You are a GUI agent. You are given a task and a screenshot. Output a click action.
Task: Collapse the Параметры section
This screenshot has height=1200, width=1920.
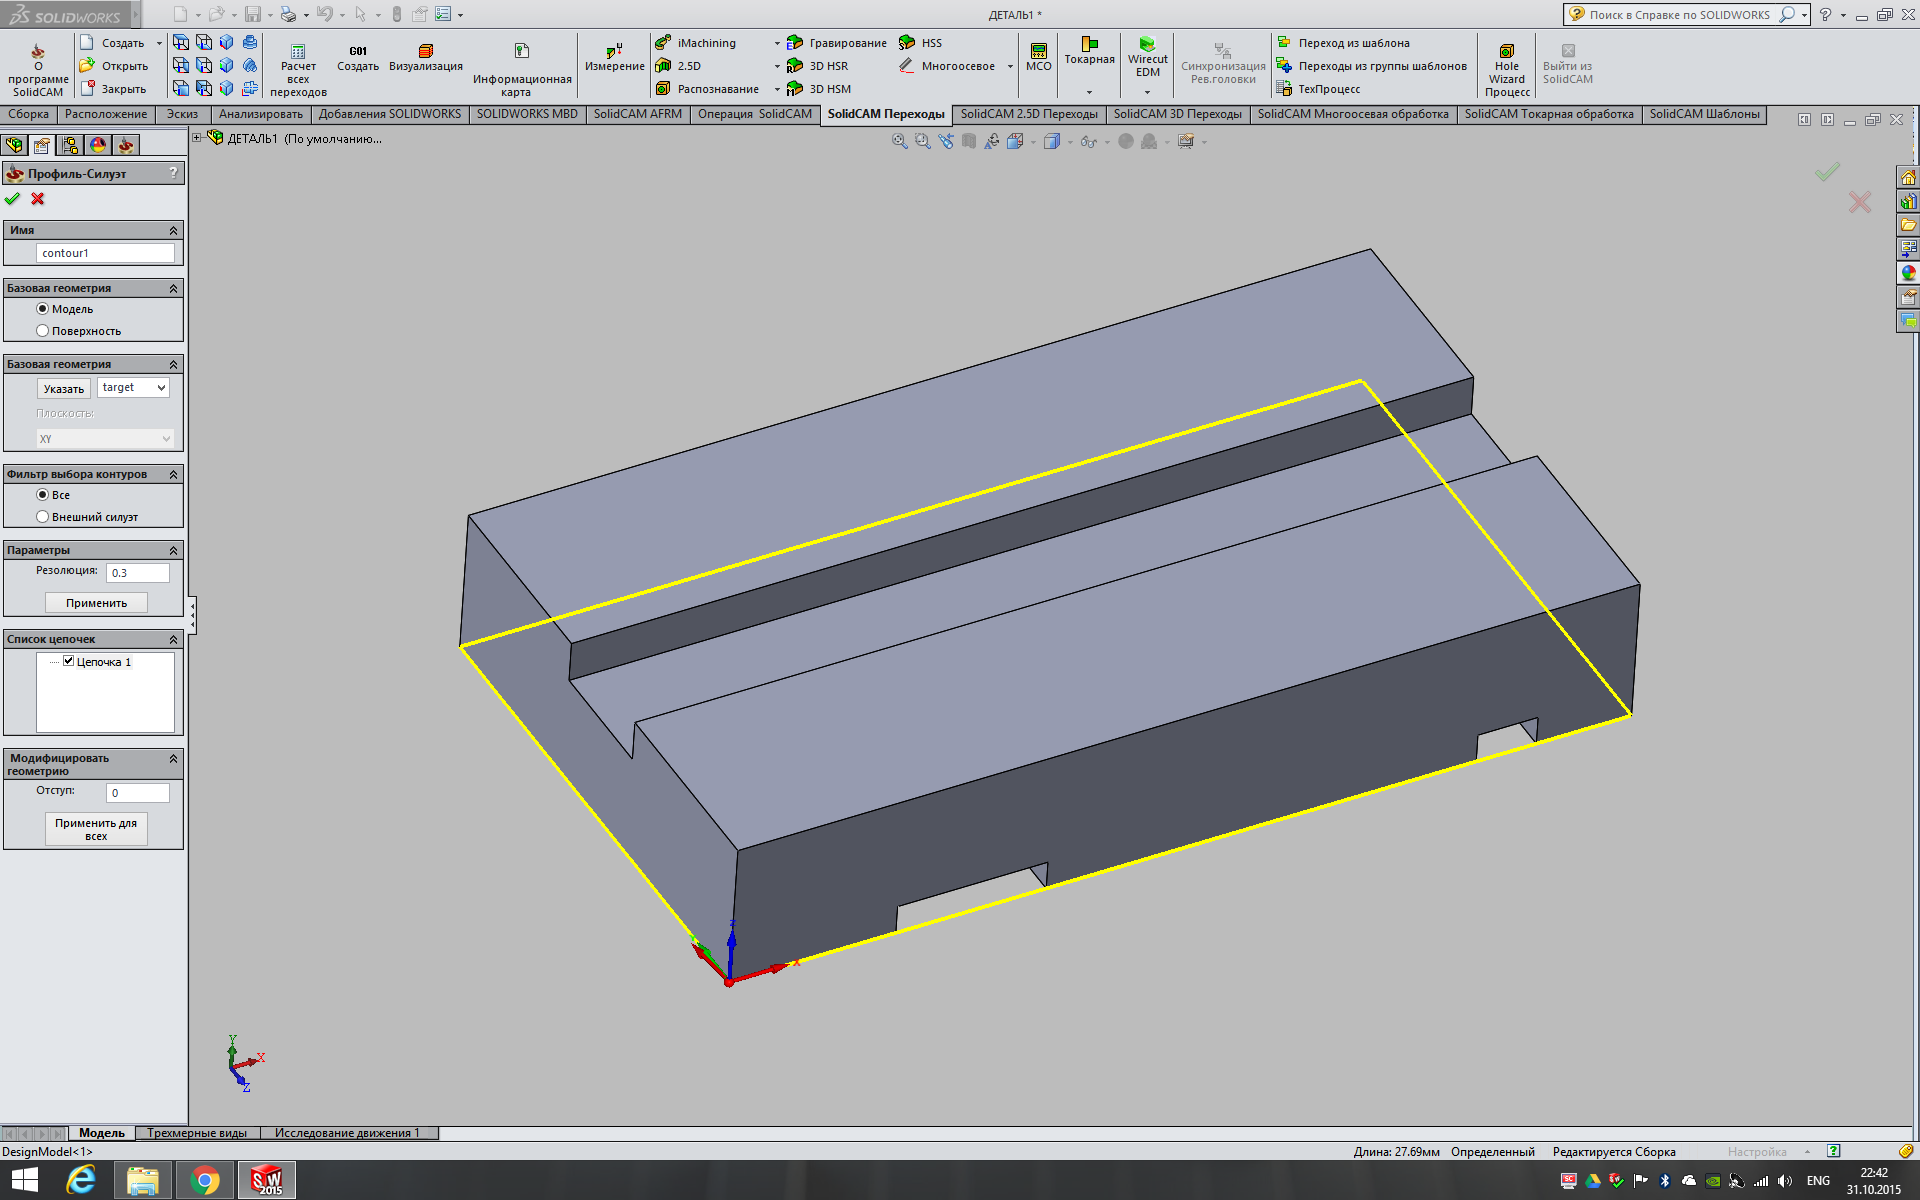pyautogui.click(x=173, y=550)
